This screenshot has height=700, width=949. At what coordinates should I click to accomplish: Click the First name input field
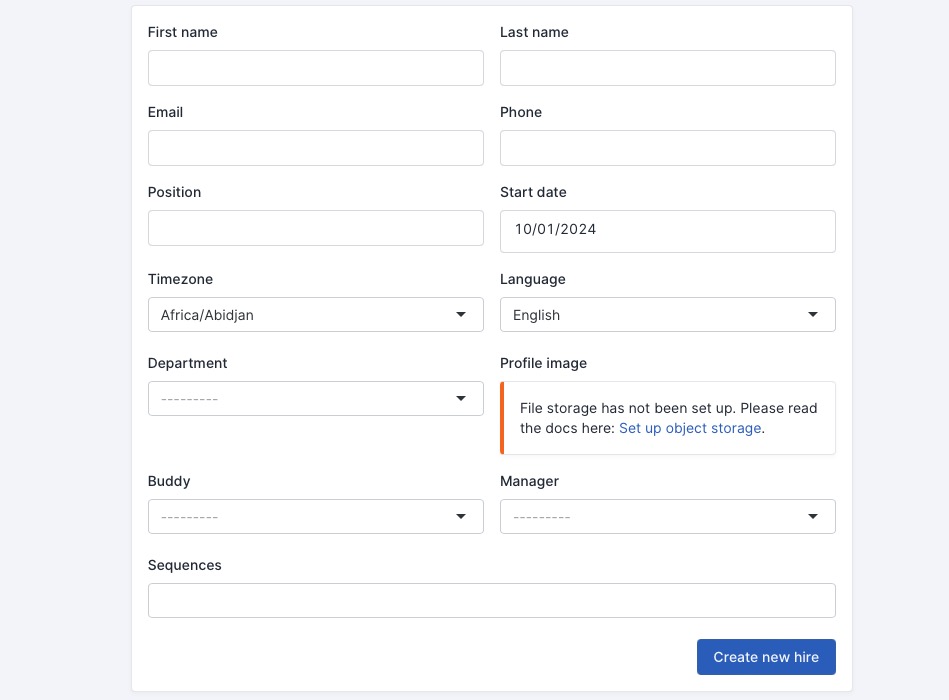tap(315, 68)
